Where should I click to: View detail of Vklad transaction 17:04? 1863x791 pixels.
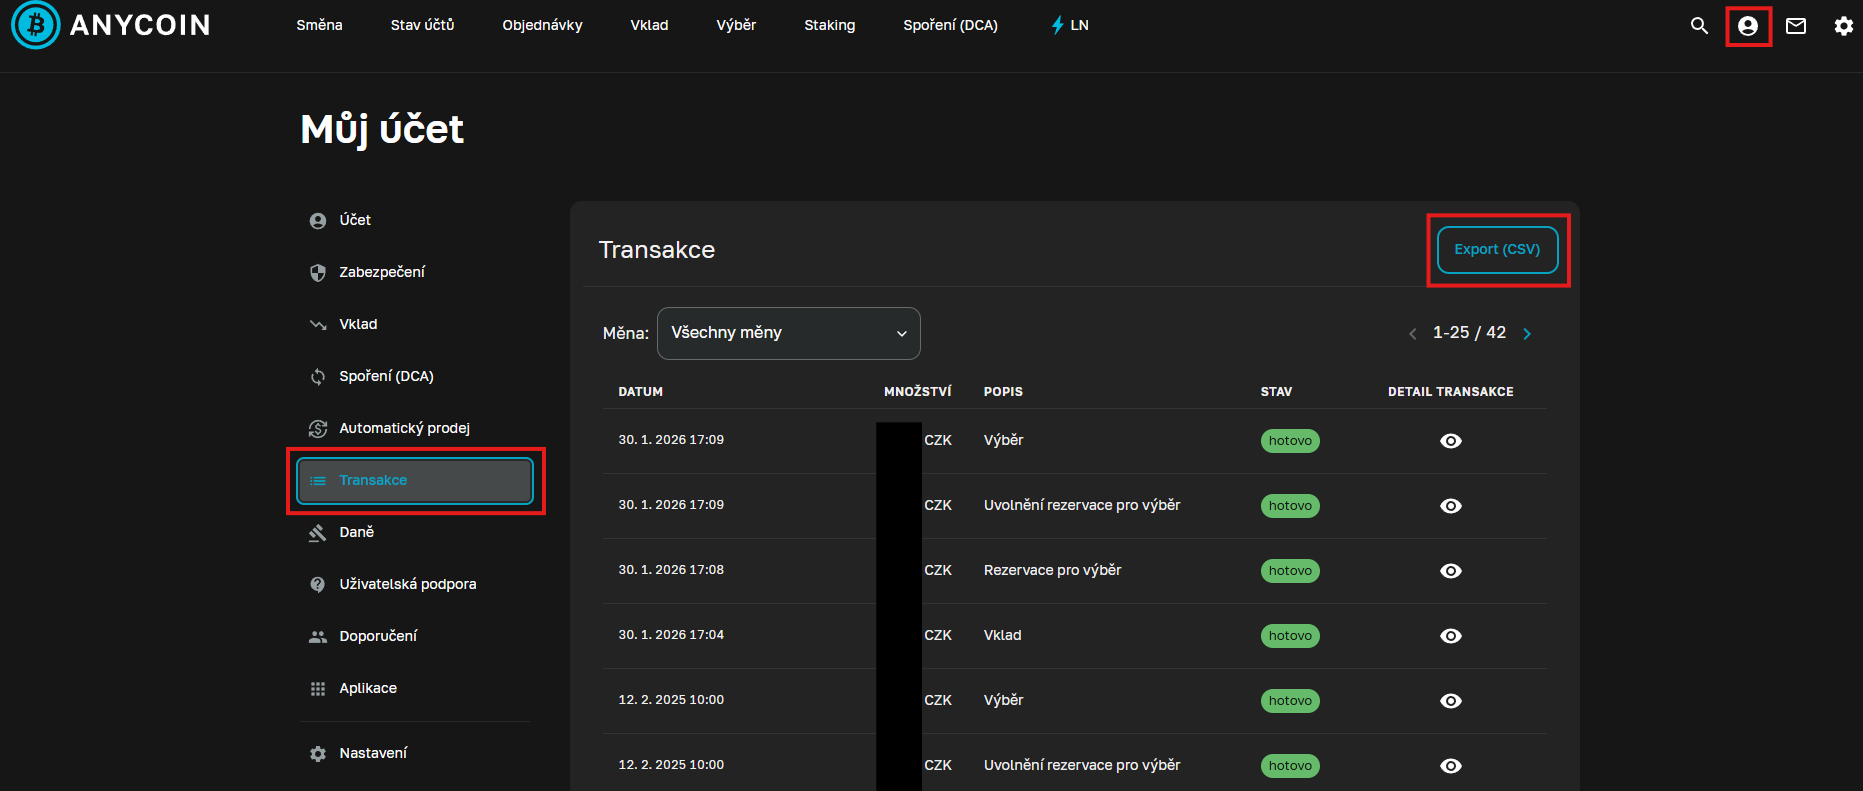click(x=1451, y=636)
